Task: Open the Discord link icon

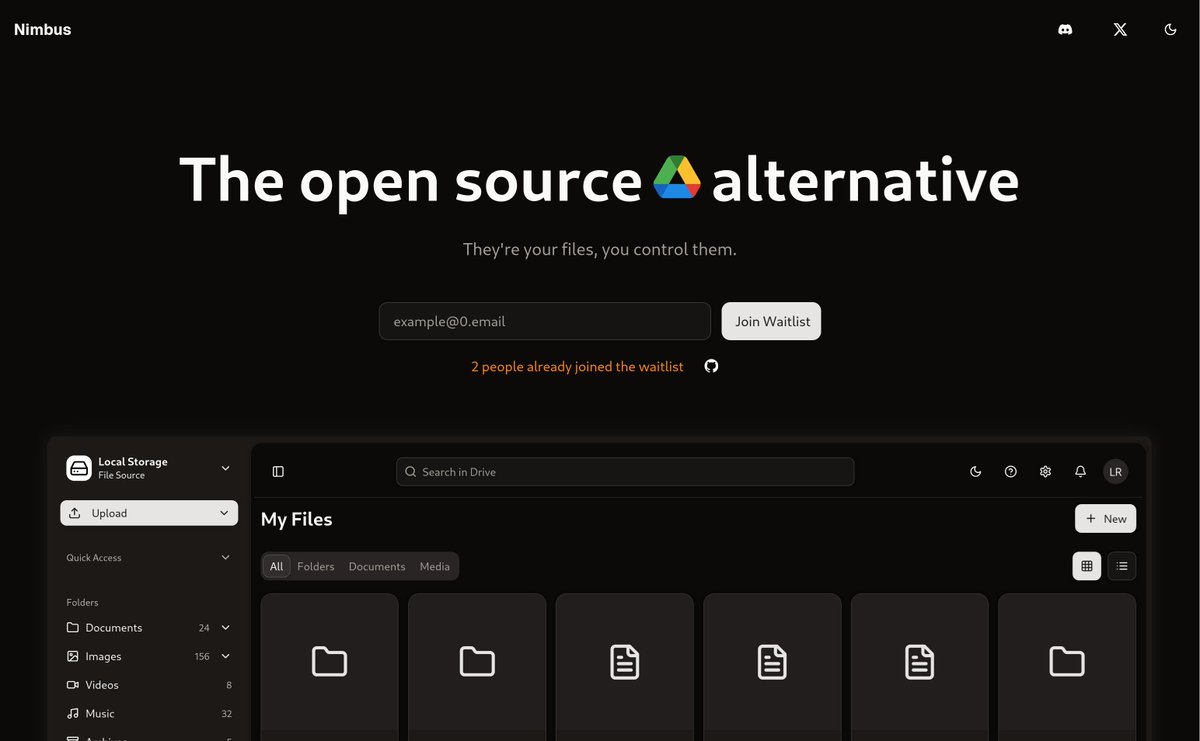Action: (x=1066, y=30)
